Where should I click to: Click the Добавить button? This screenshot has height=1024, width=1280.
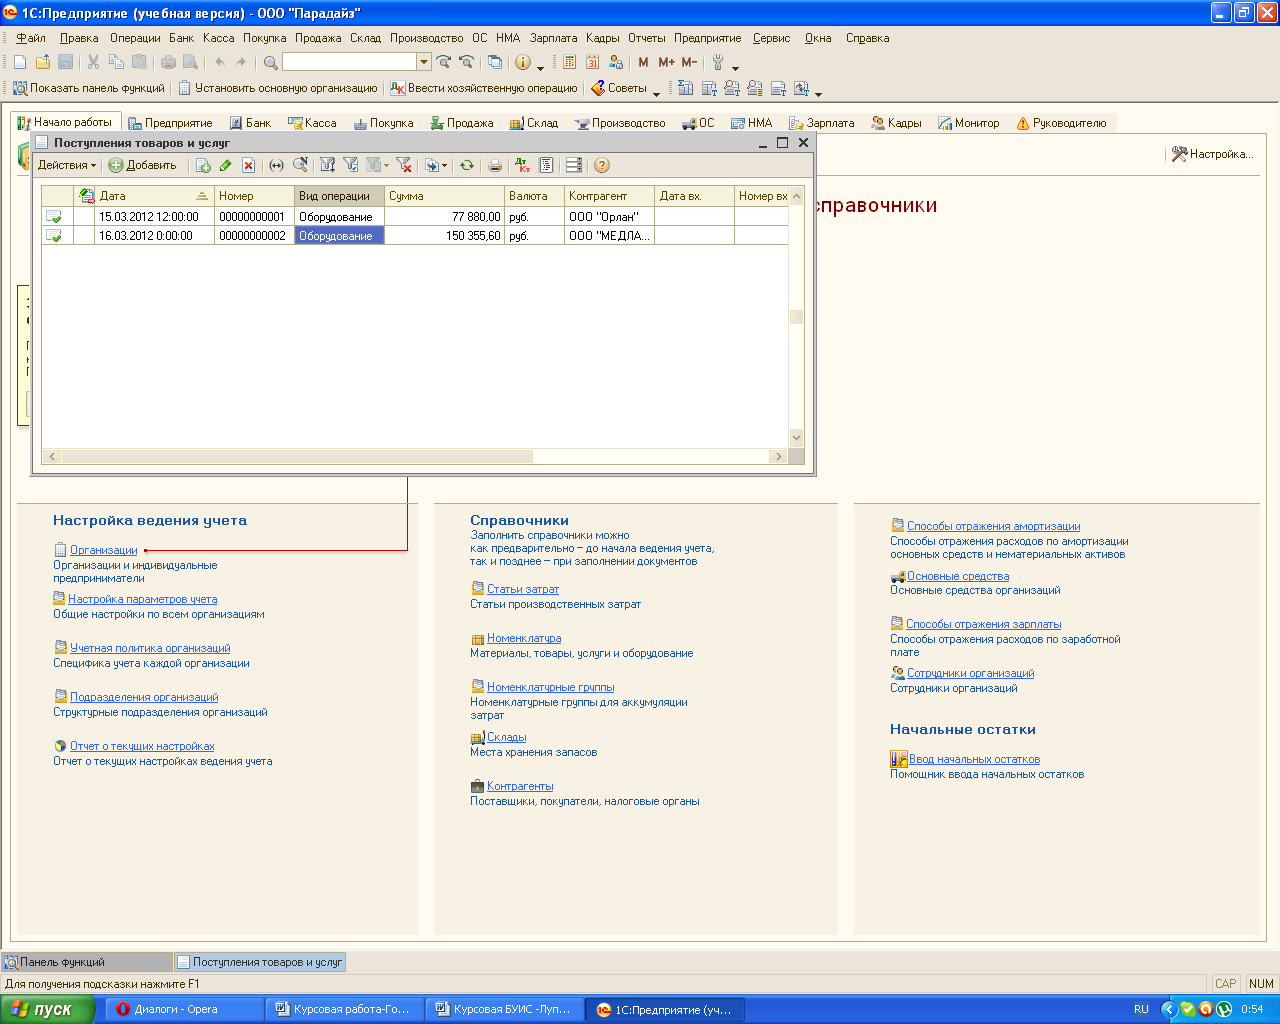point(143,166)
